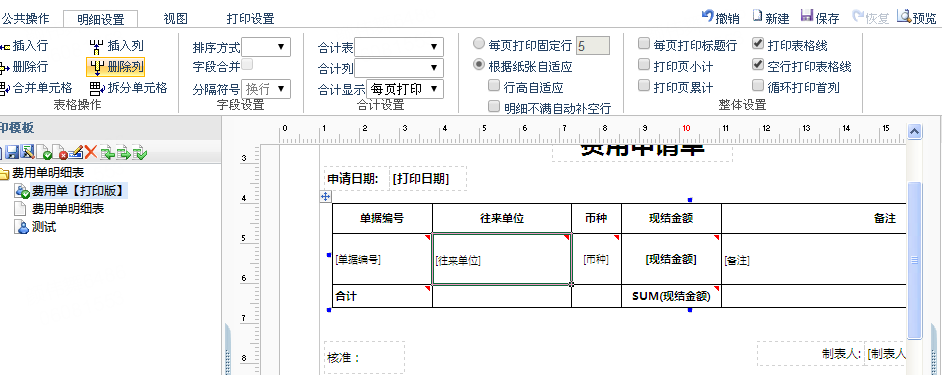
Task: Click the 删除列 (delete column) button
Action: pos(116,67)
